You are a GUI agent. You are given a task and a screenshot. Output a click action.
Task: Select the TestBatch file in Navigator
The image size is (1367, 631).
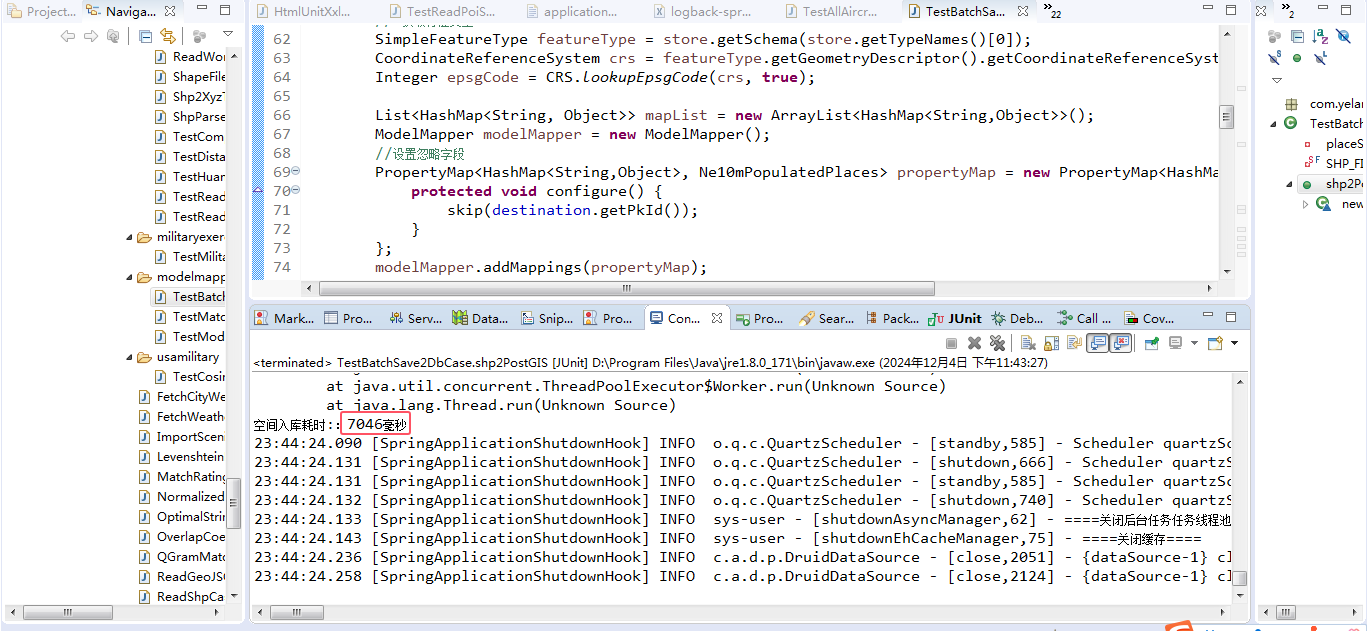pyautogui.click(x=190, y=297)
